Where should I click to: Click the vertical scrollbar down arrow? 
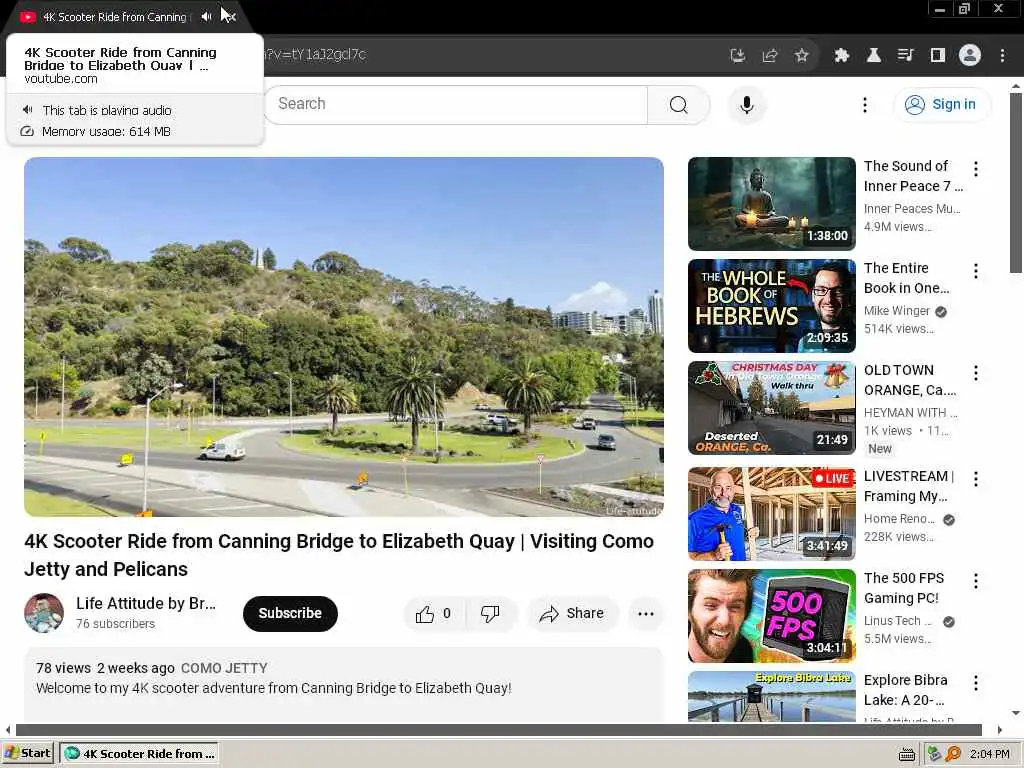click(x=1016, y=713)
